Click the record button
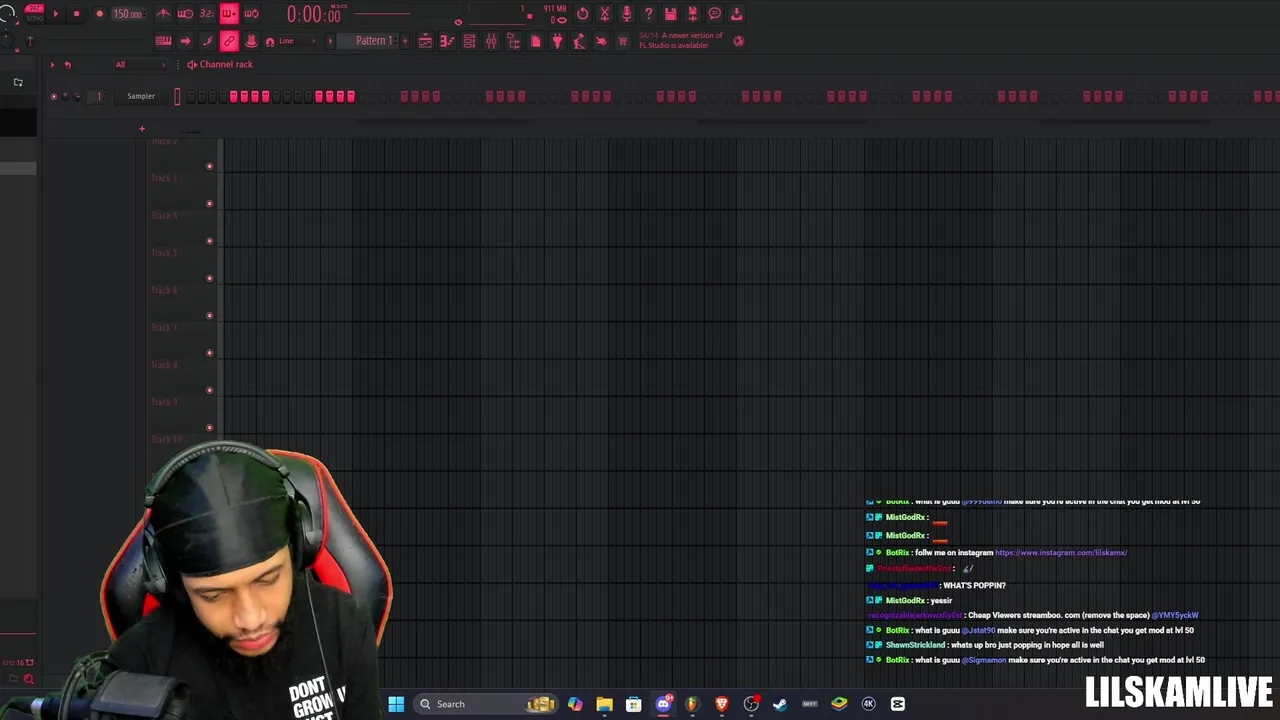 pyautogui.click(x=99, y=14)
